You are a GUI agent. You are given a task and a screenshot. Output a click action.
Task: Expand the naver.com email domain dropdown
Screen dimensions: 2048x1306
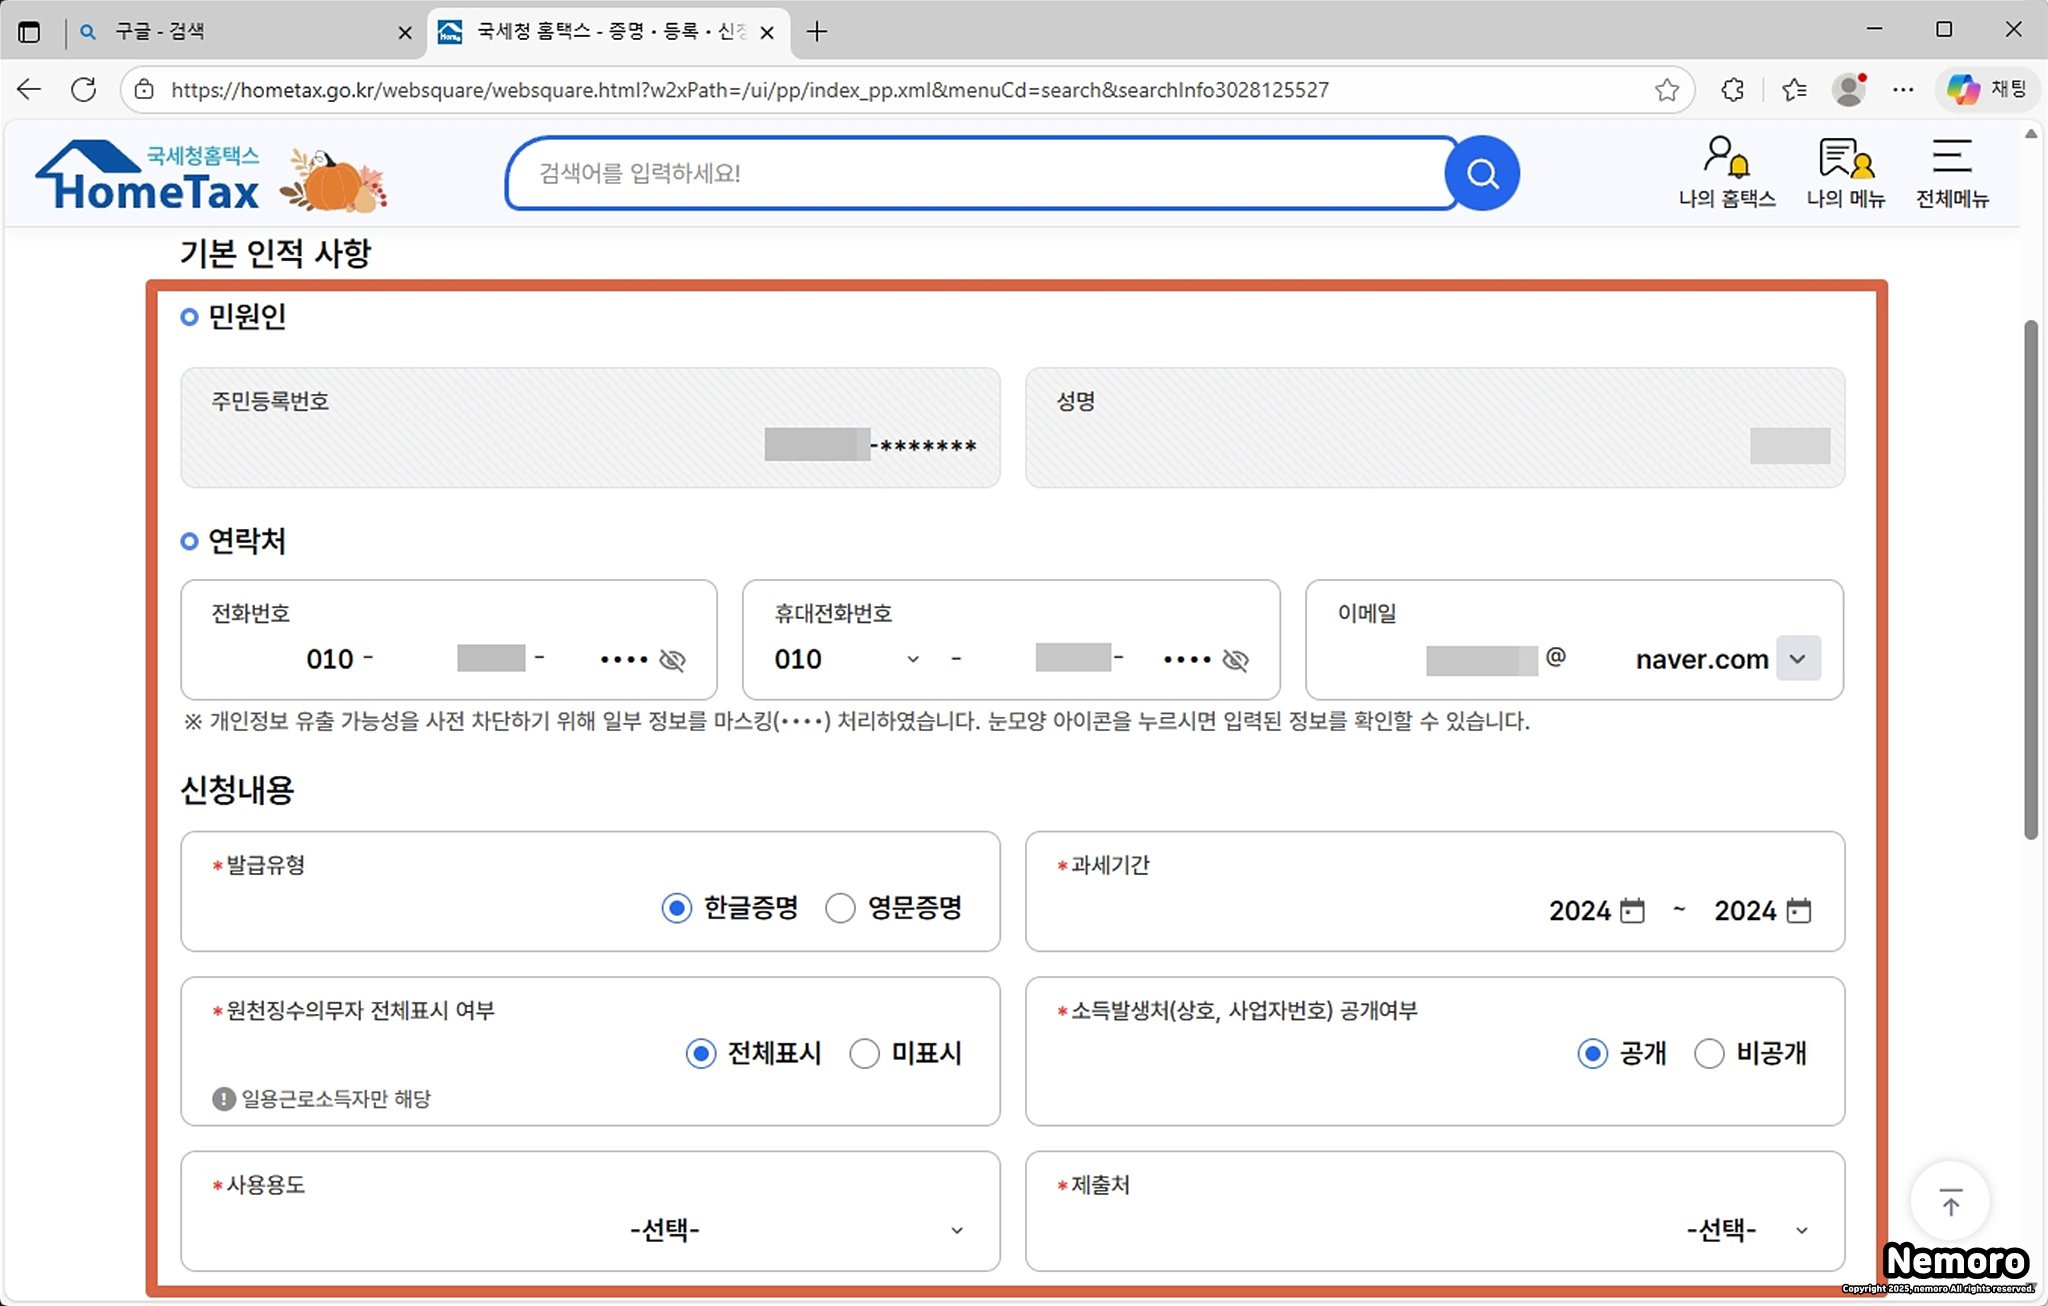coord(1797,659)
